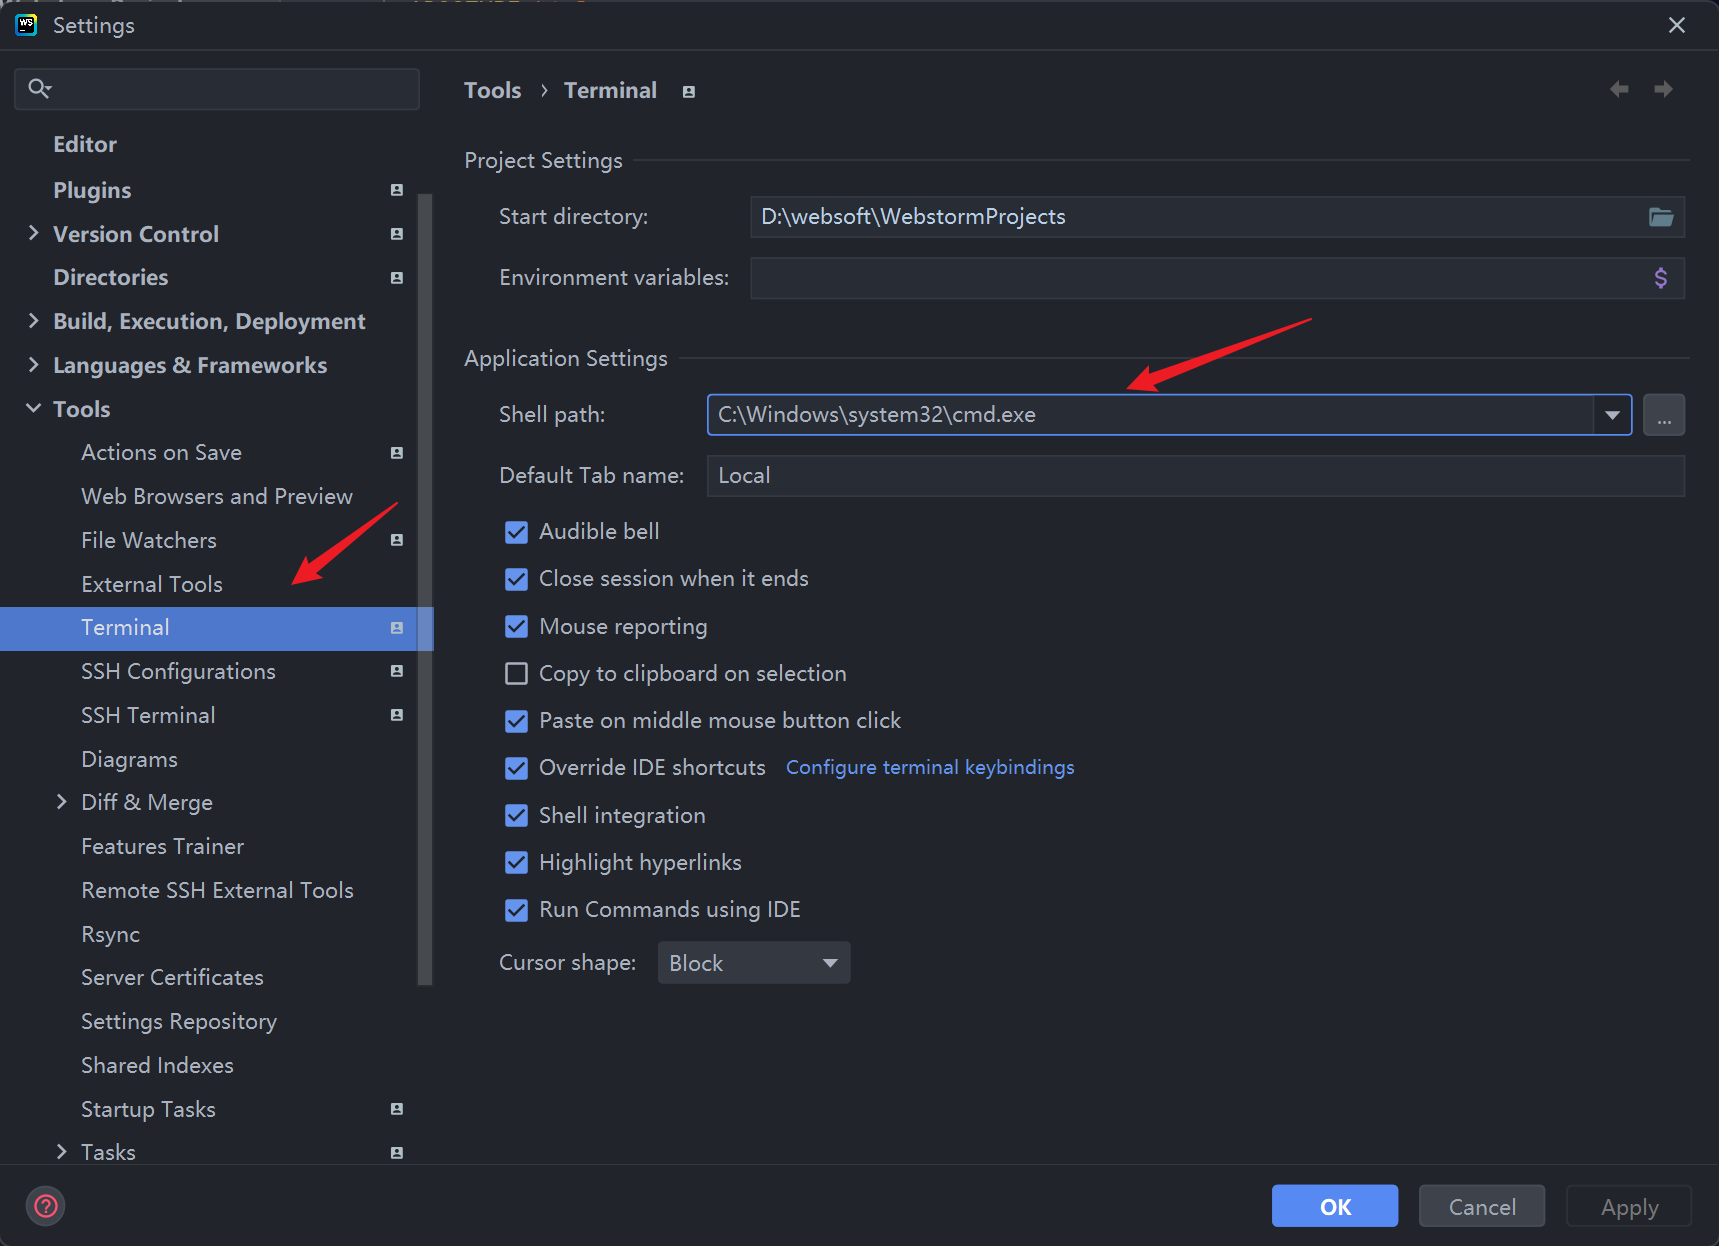Click the settings tree vertical scrollbar
This screenshot has width=1719, height=1246.
[x=425, y=590]
